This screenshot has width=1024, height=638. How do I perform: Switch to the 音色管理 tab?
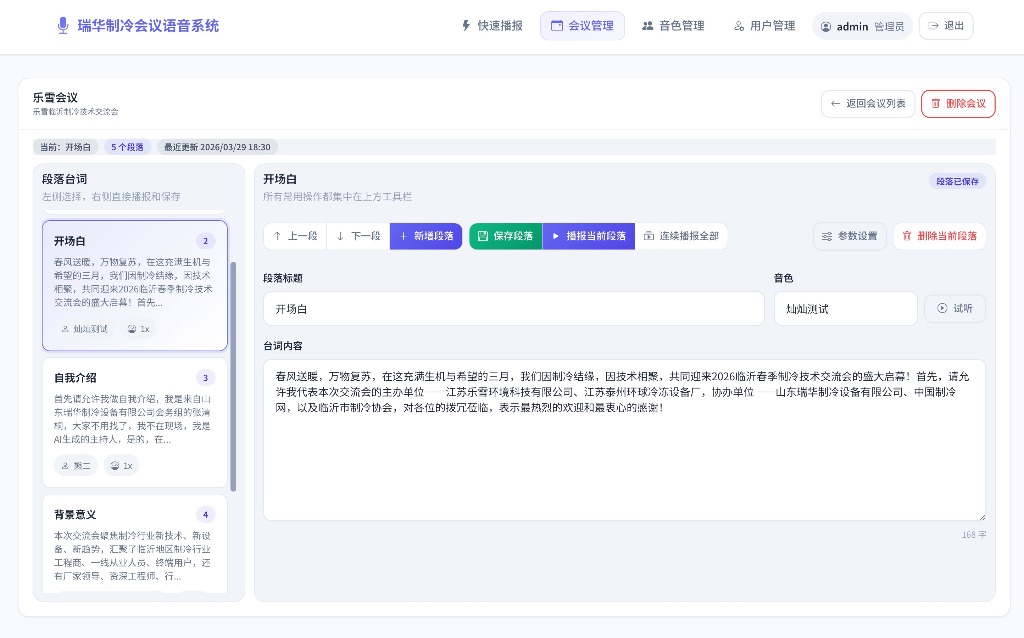[x=673, y=26]
